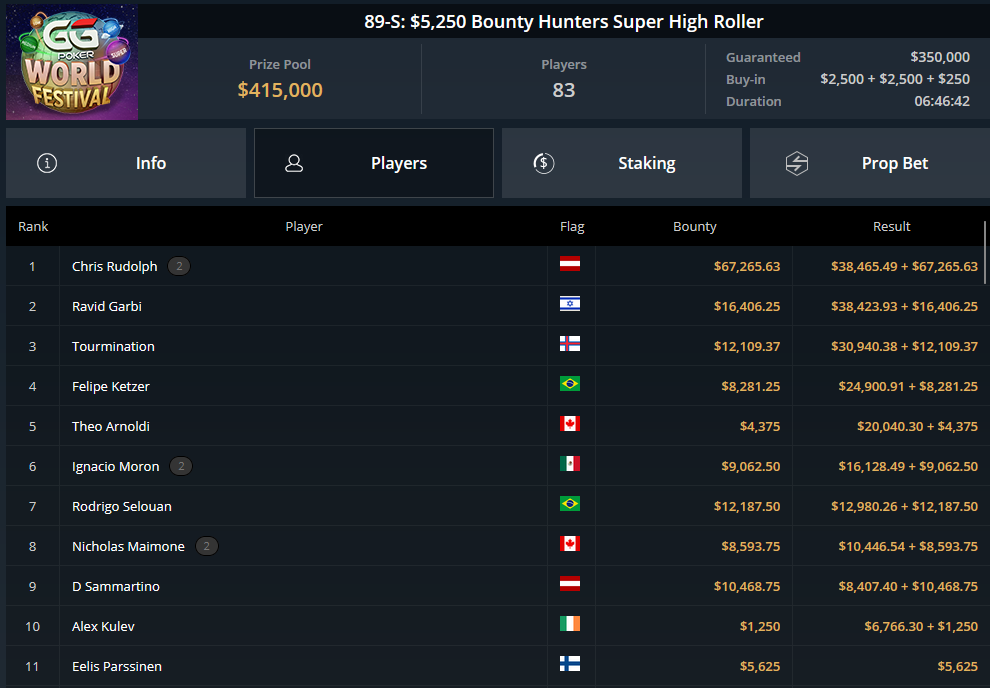The image size is (990, 688).
Task: Click rank number 10 in the table
Action: pyautogui.click(x=32, y=626)
